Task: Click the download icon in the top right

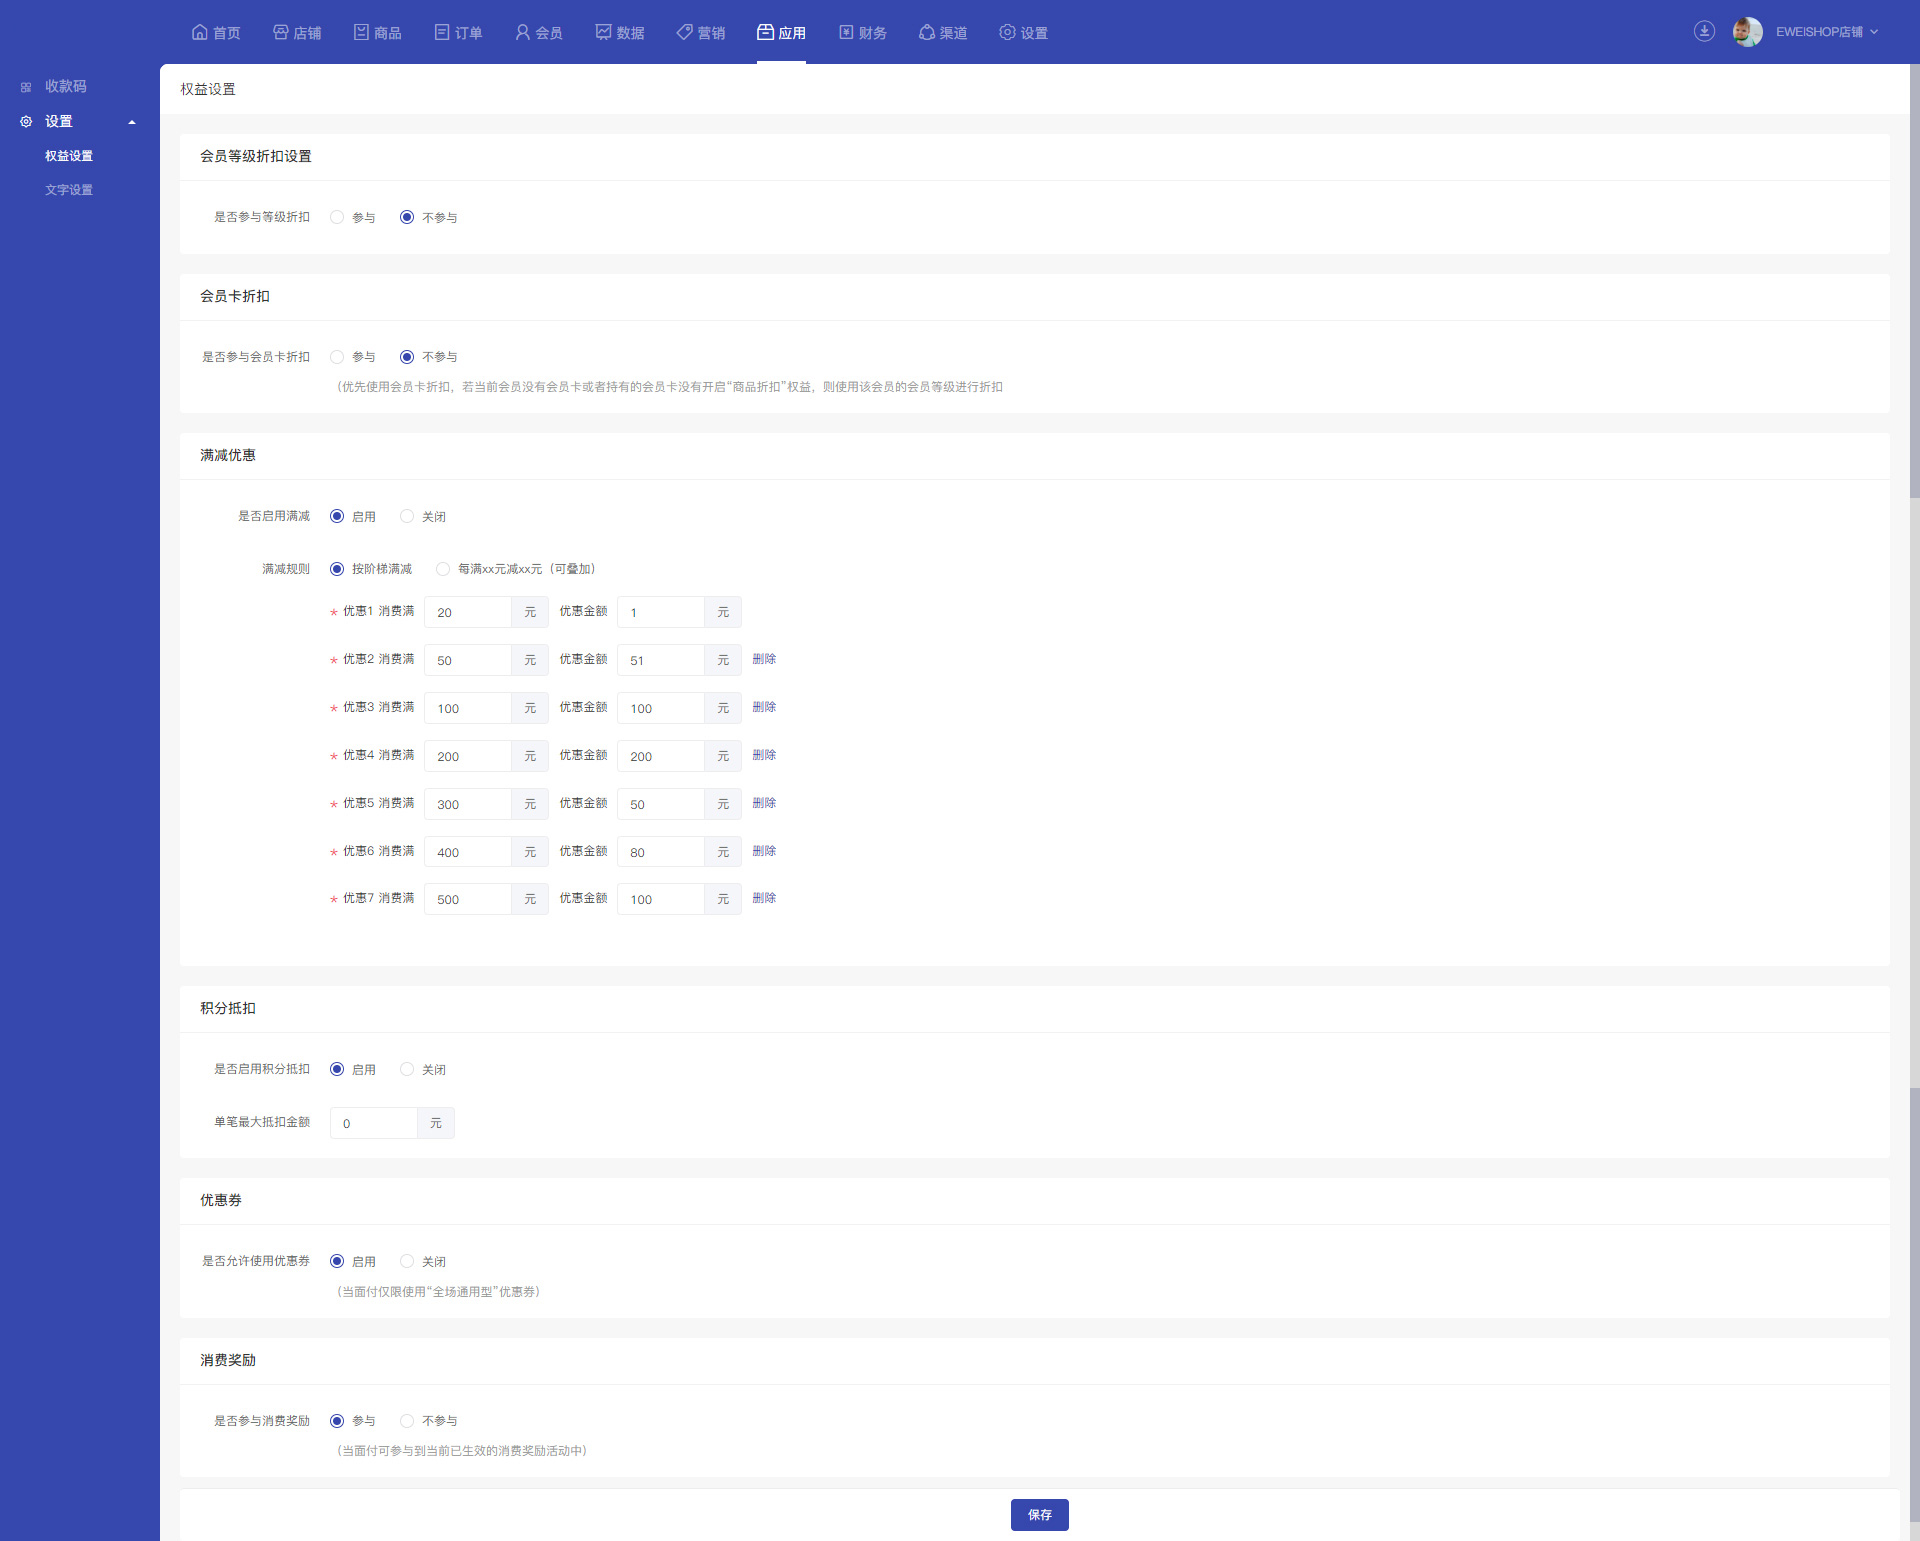Action: click(1704, 32)
